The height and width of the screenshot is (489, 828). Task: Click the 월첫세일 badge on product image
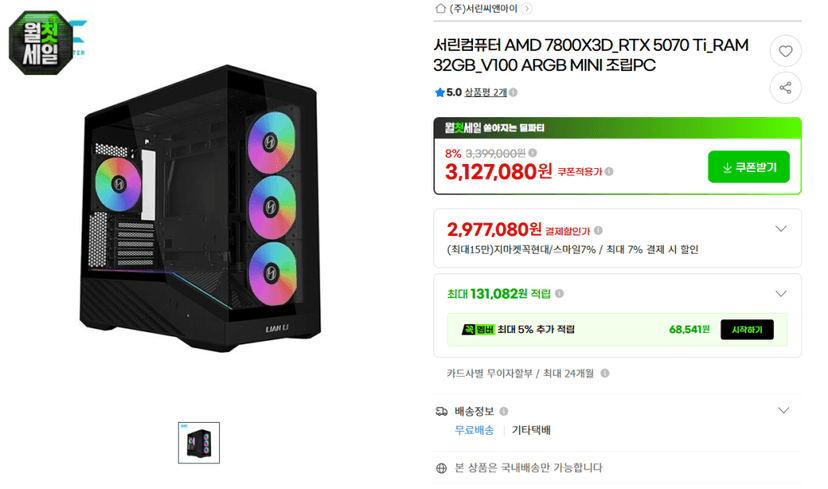point(41,43)
